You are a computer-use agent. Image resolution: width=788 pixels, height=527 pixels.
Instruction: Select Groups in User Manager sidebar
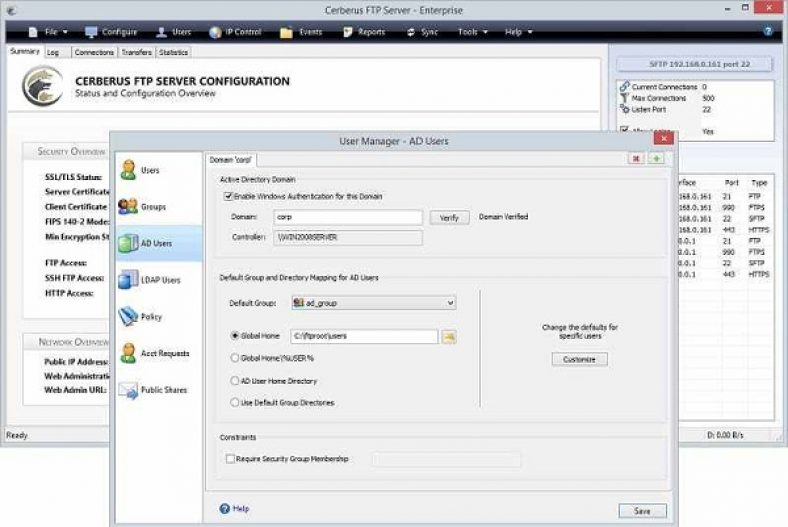[158, 206]
